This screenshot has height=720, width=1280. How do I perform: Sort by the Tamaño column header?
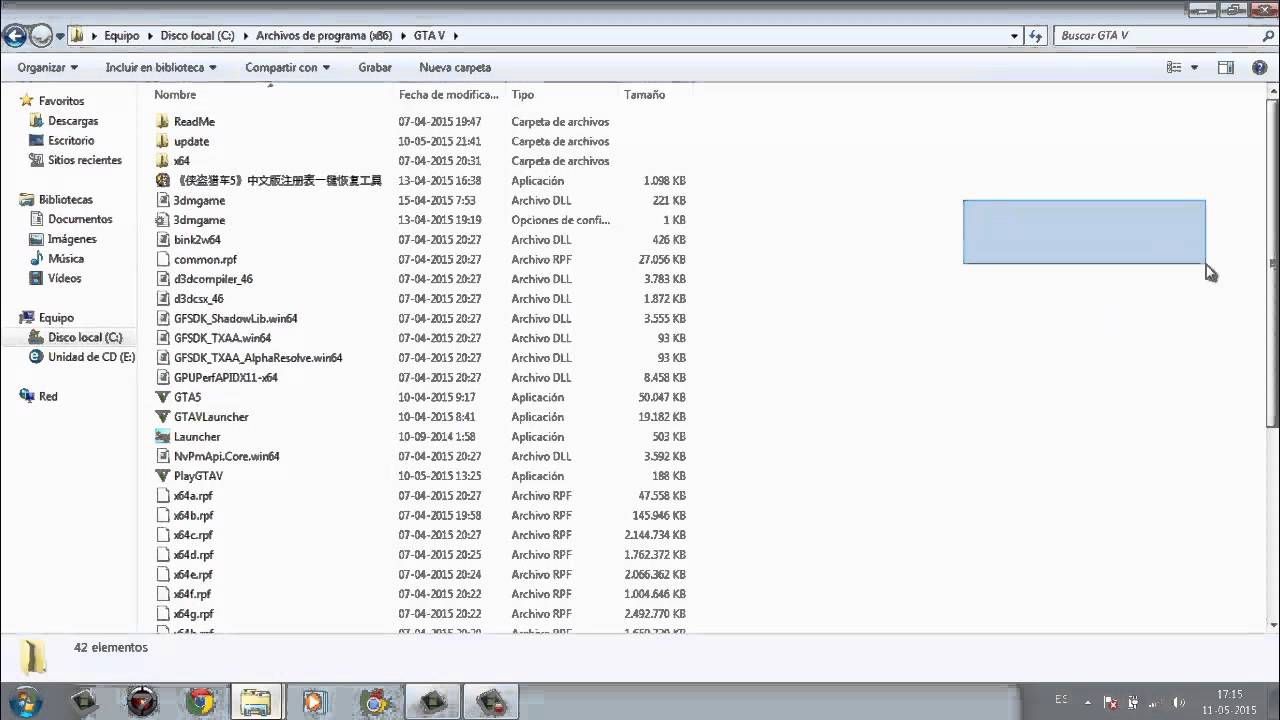[644, 94]
